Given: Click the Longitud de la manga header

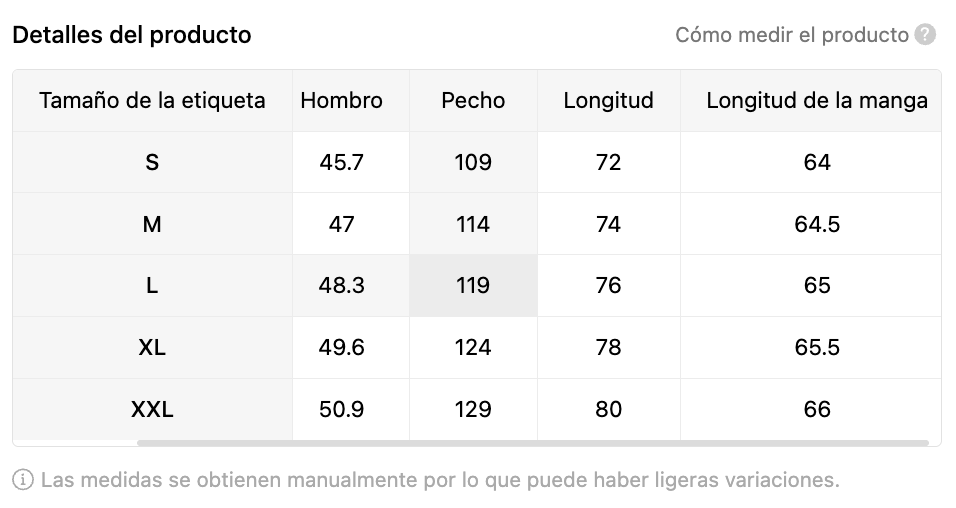Looking at the screenshot, I should [x=816, y=101].
